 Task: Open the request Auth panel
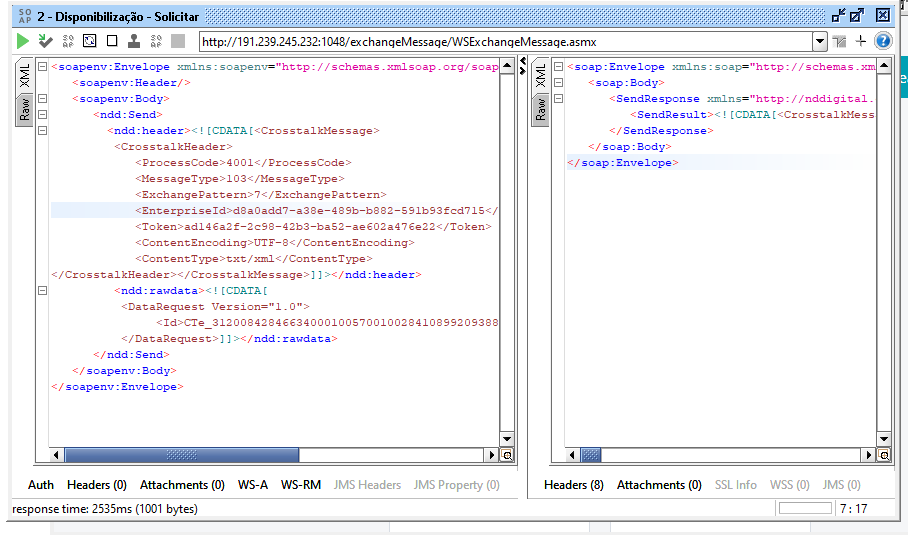point(41,485)
